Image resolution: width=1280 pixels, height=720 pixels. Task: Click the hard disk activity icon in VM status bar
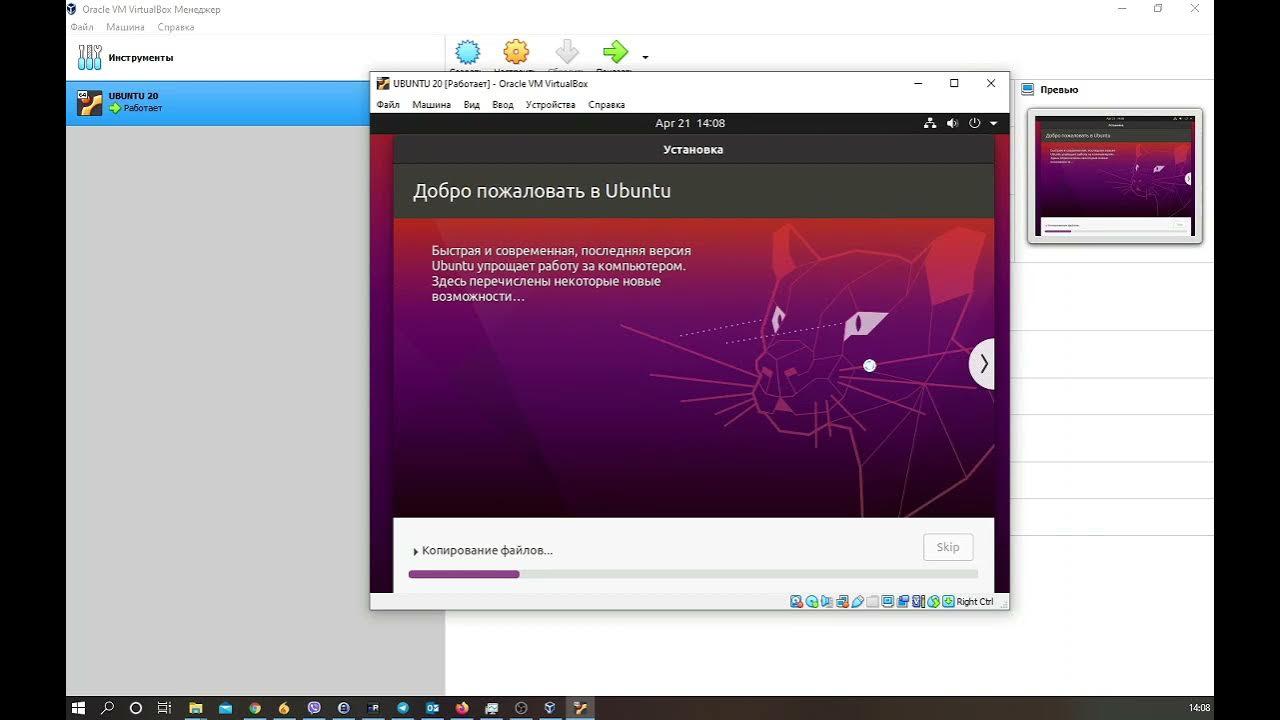pyautogui.click(x=797, y=602)
